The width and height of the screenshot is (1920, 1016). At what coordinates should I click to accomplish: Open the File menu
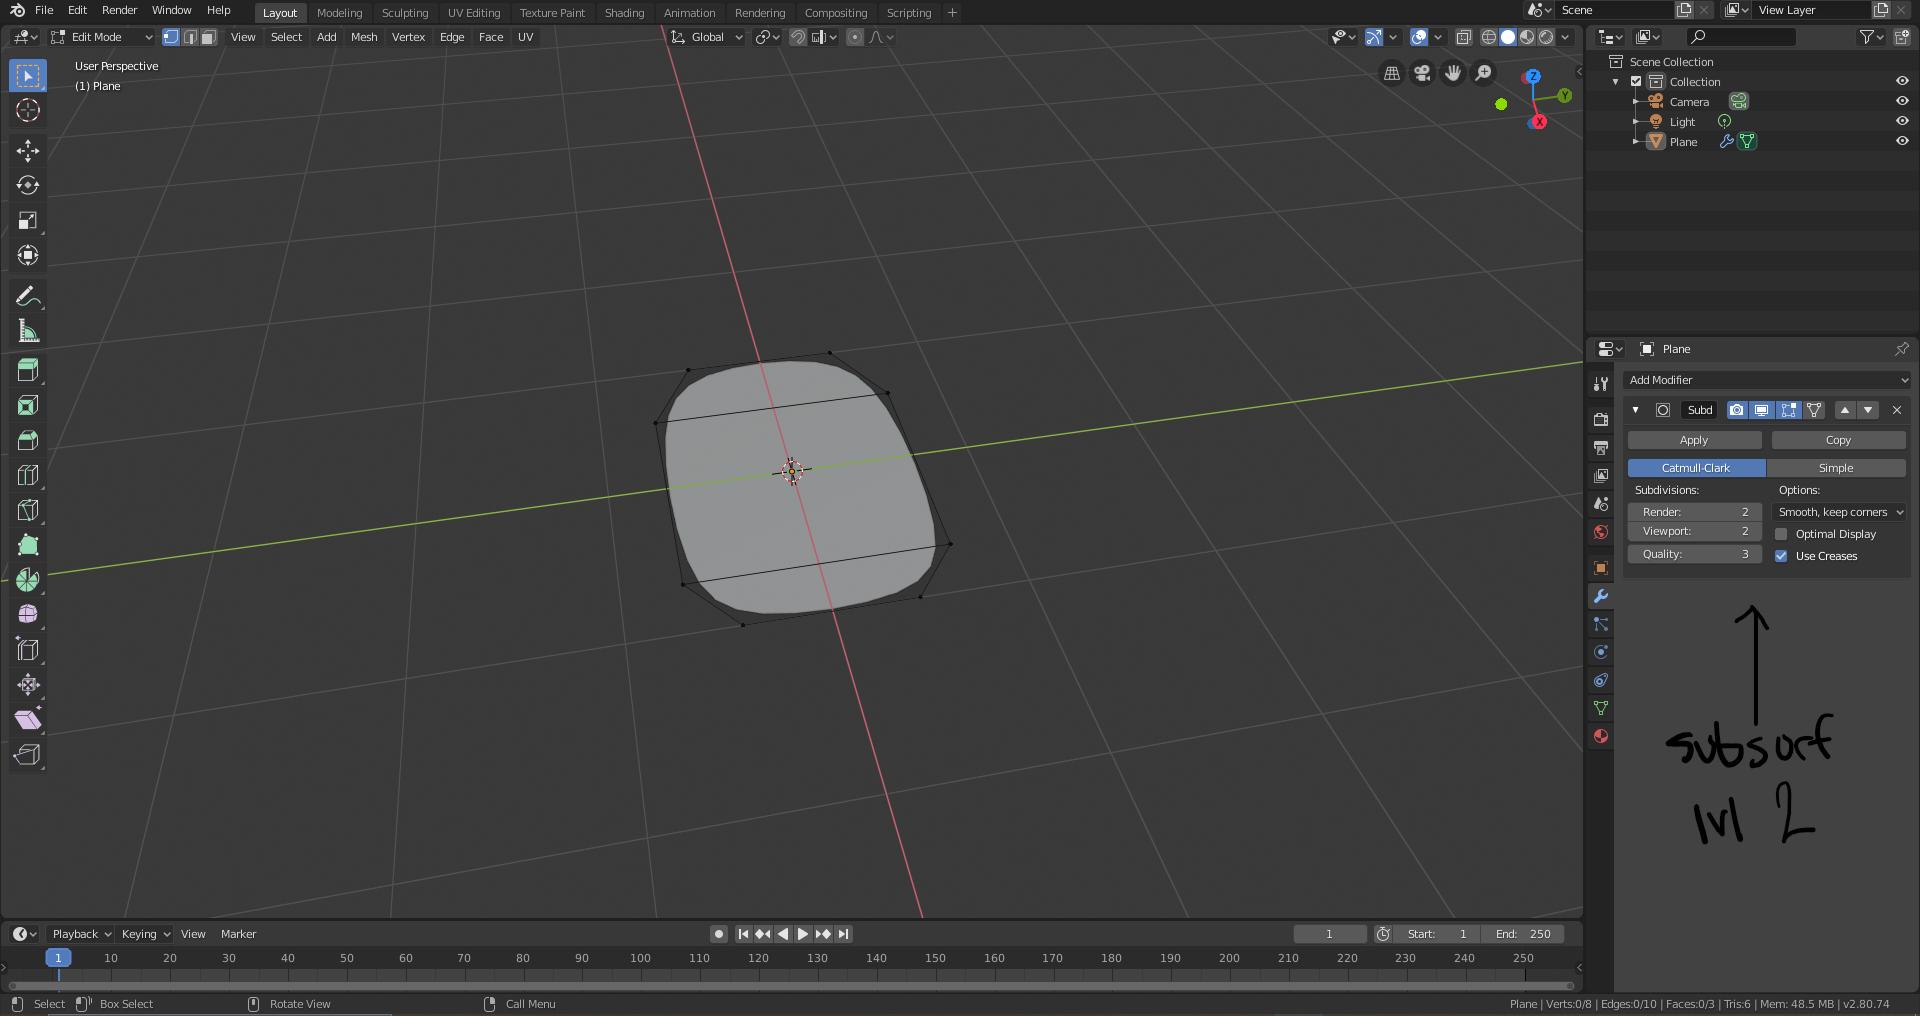click(44, 10)
